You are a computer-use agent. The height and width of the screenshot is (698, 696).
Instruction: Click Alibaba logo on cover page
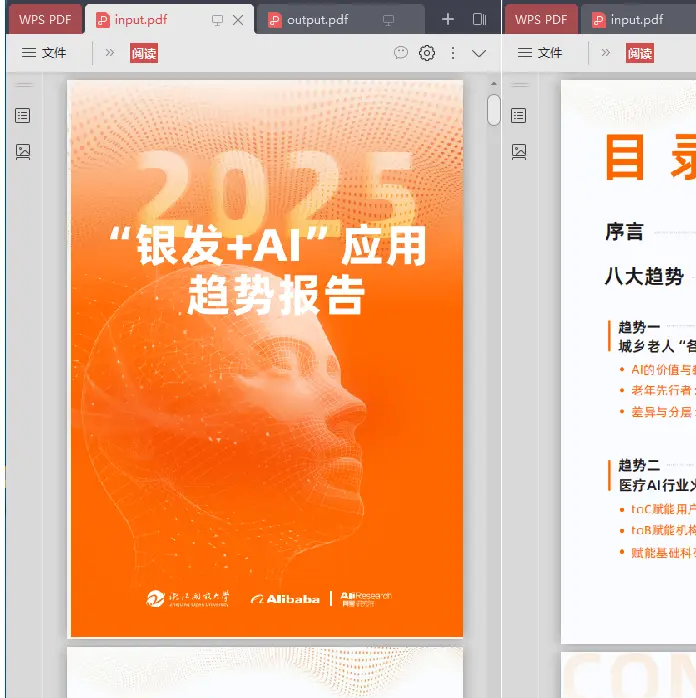[285, 599]
